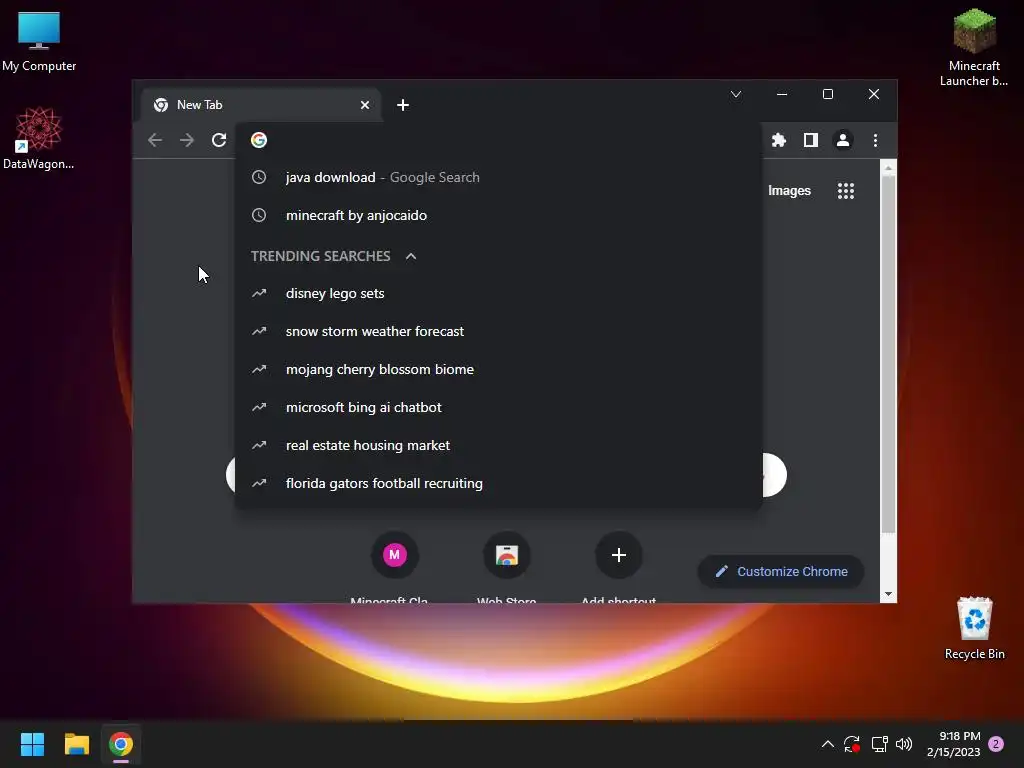Click the Images link
The height and width of the screenshot is (768, 1024).
[x=789, y=191]
